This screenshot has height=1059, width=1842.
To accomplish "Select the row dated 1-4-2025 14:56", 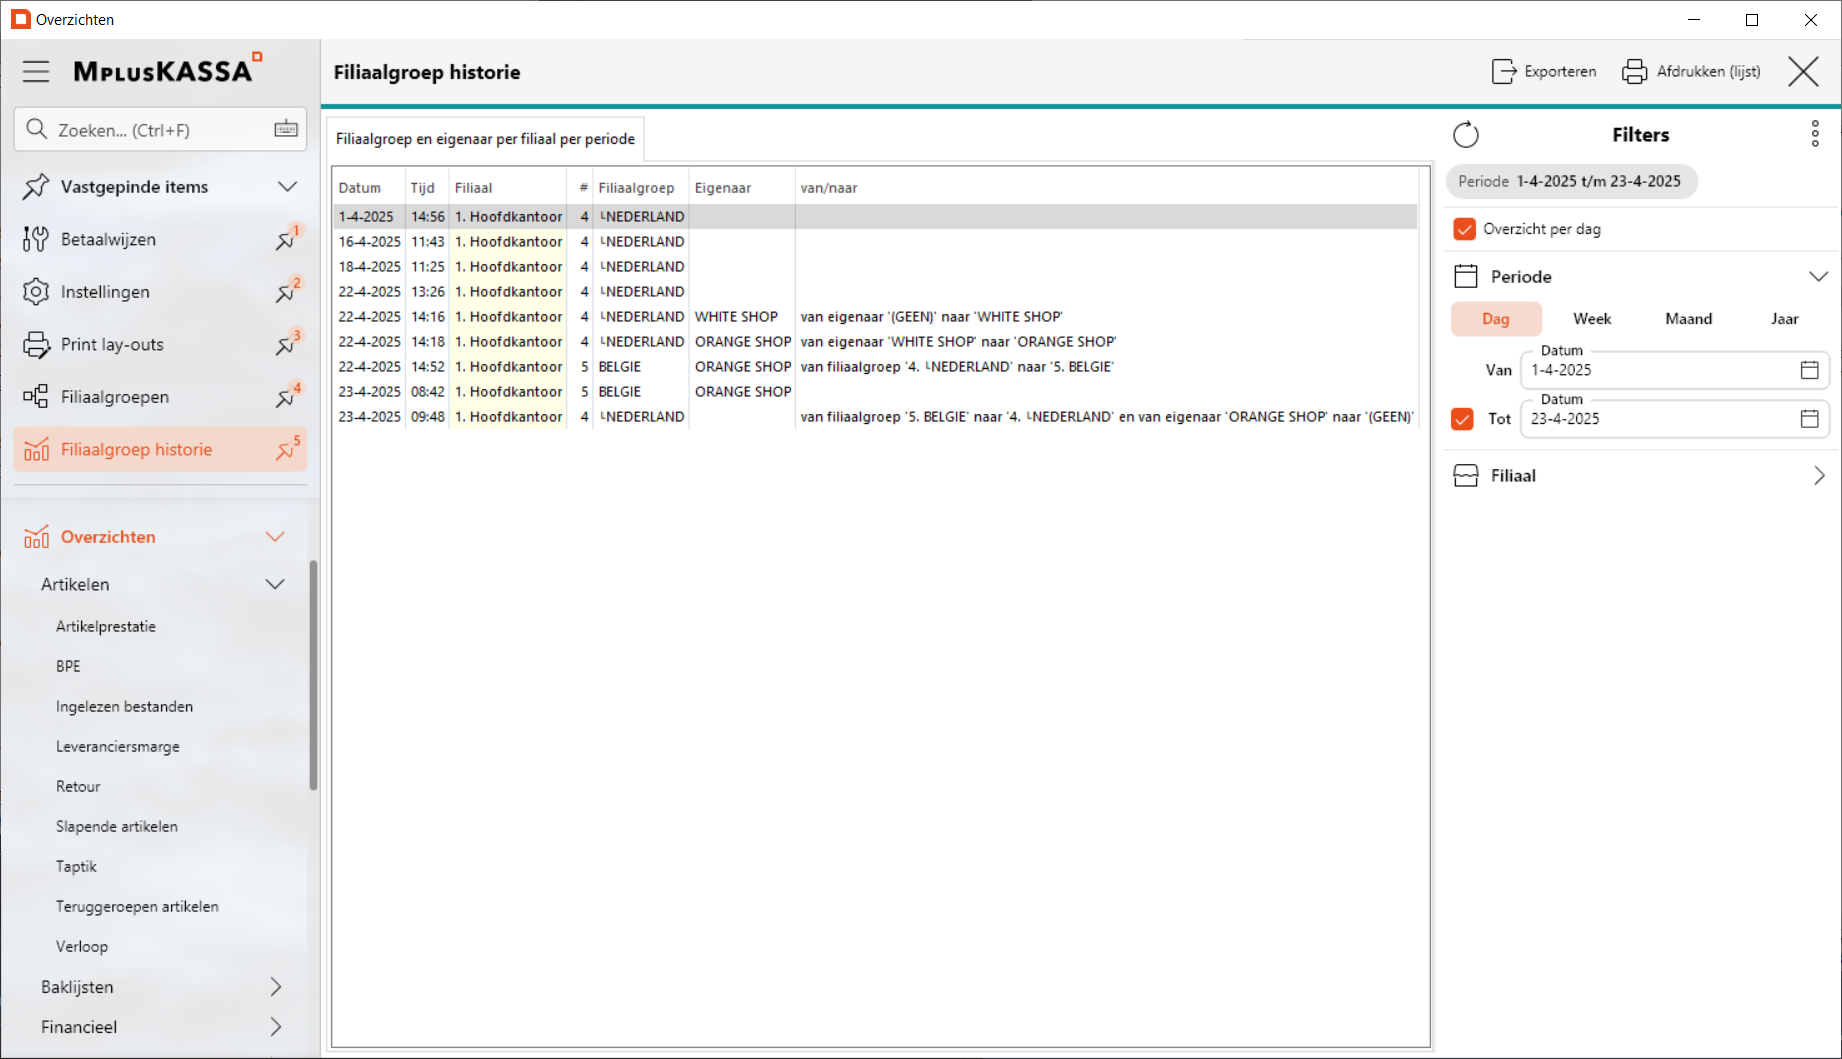I will (x=875, y=217).
